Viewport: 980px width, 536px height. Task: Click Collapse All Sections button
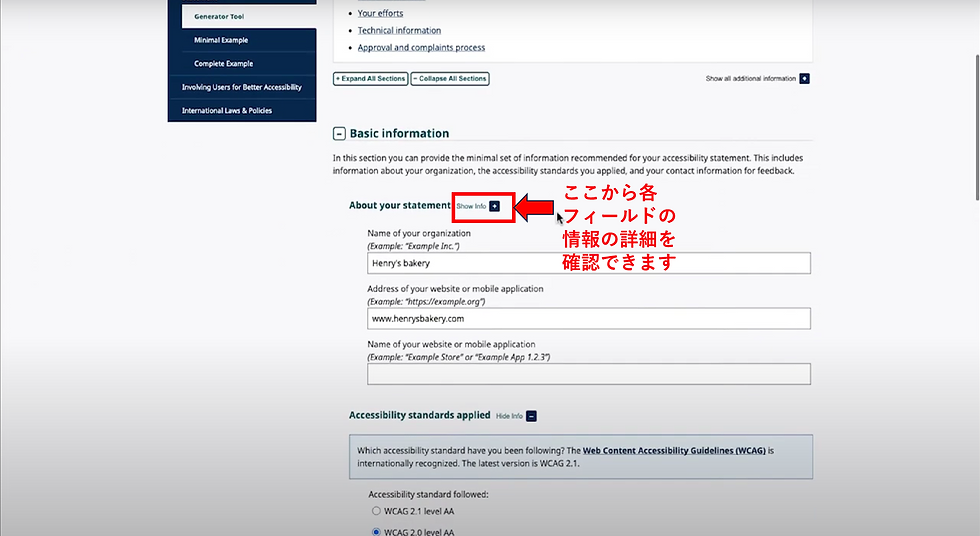[450, 79]
